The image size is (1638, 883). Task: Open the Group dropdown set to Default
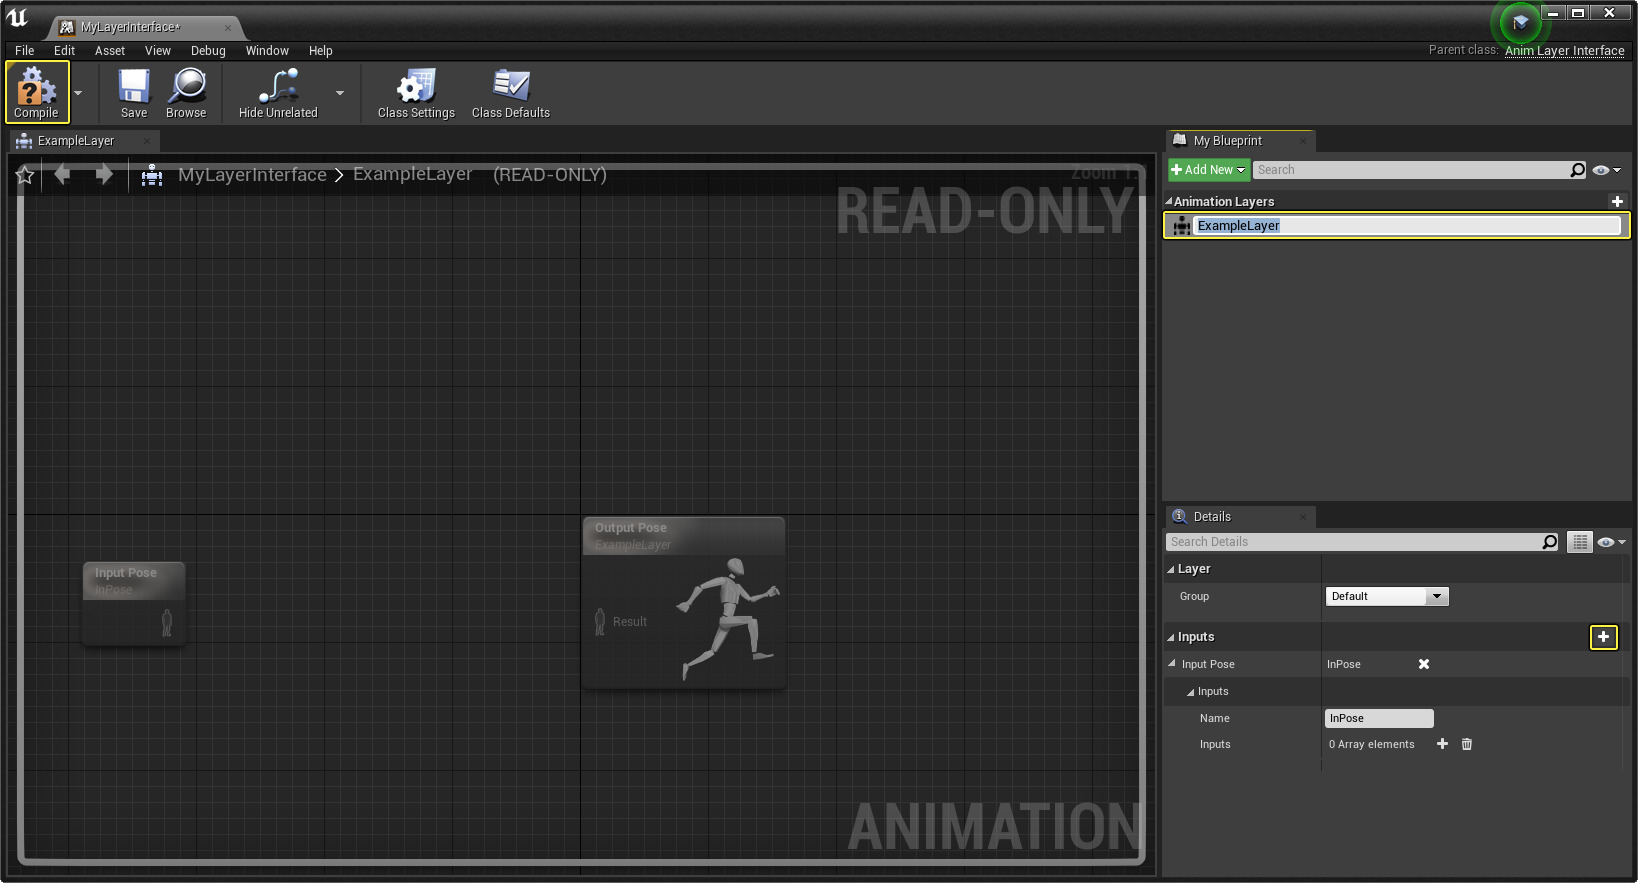[1387, 597]
